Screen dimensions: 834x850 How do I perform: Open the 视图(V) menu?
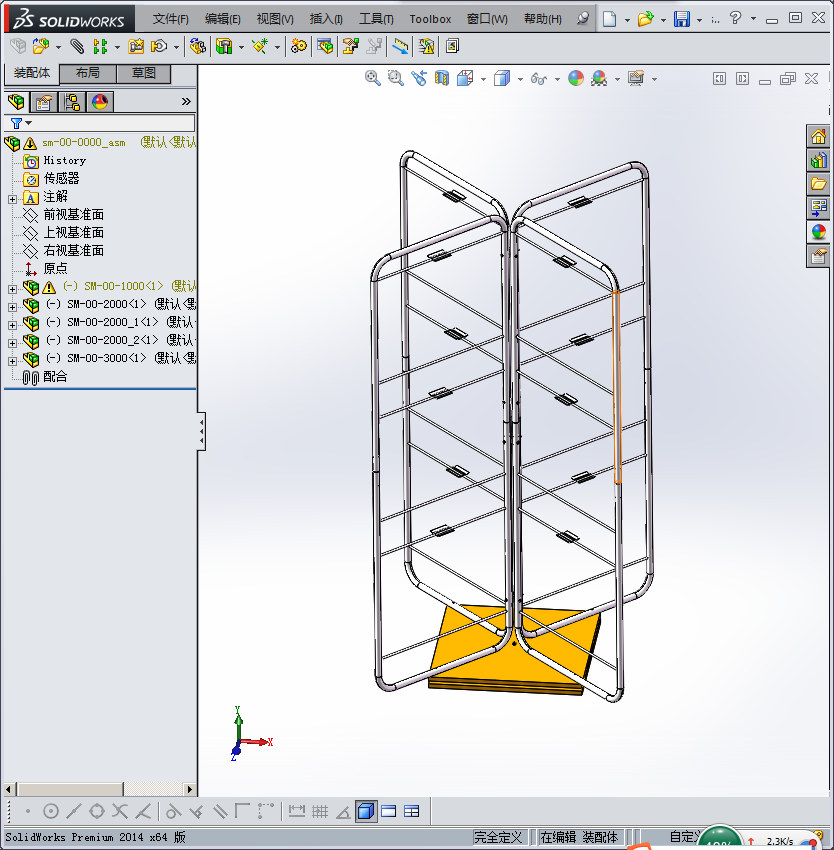pos(275,19)
